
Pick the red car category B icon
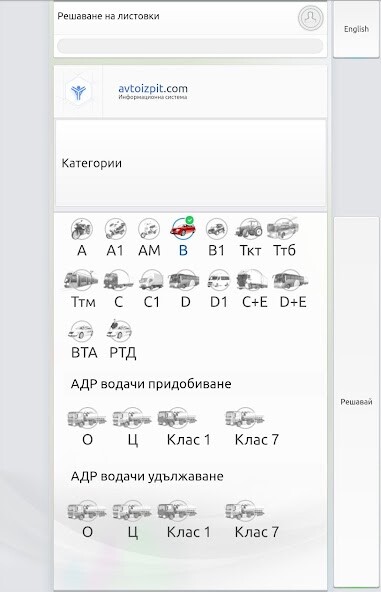point(183,229)
